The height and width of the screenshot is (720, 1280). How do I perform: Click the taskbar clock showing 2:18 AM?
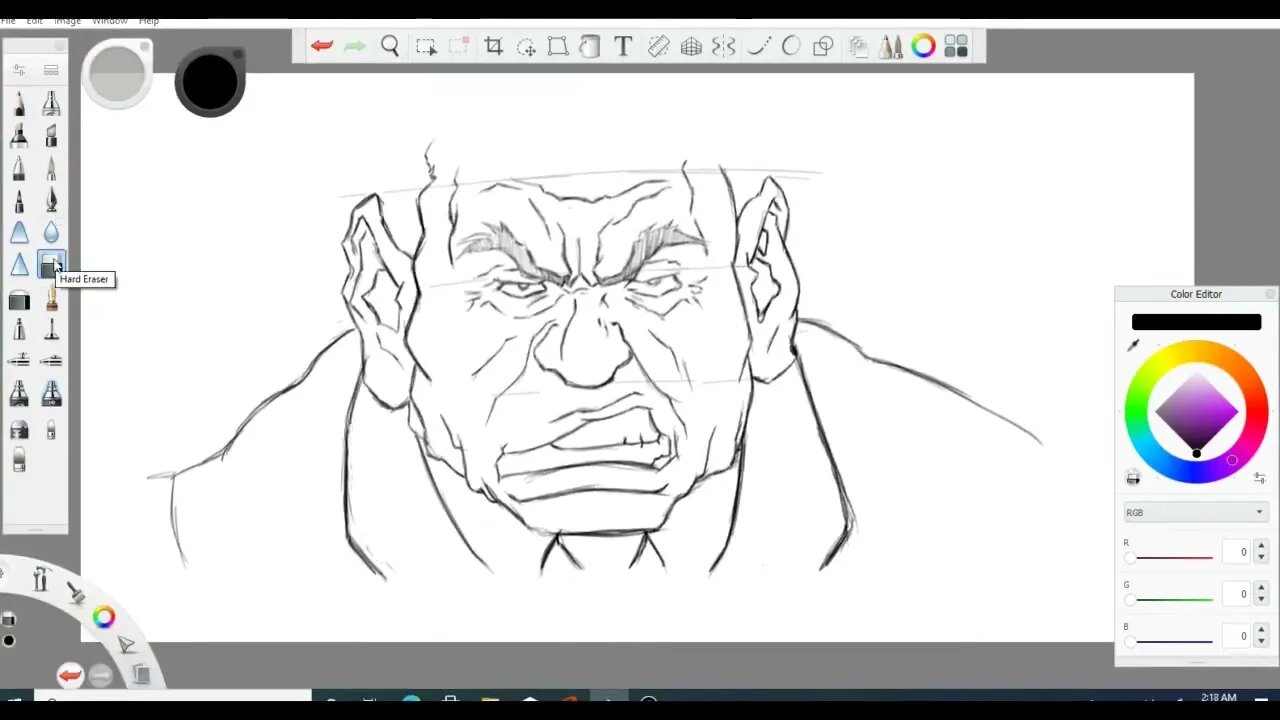pos(1218,697)
